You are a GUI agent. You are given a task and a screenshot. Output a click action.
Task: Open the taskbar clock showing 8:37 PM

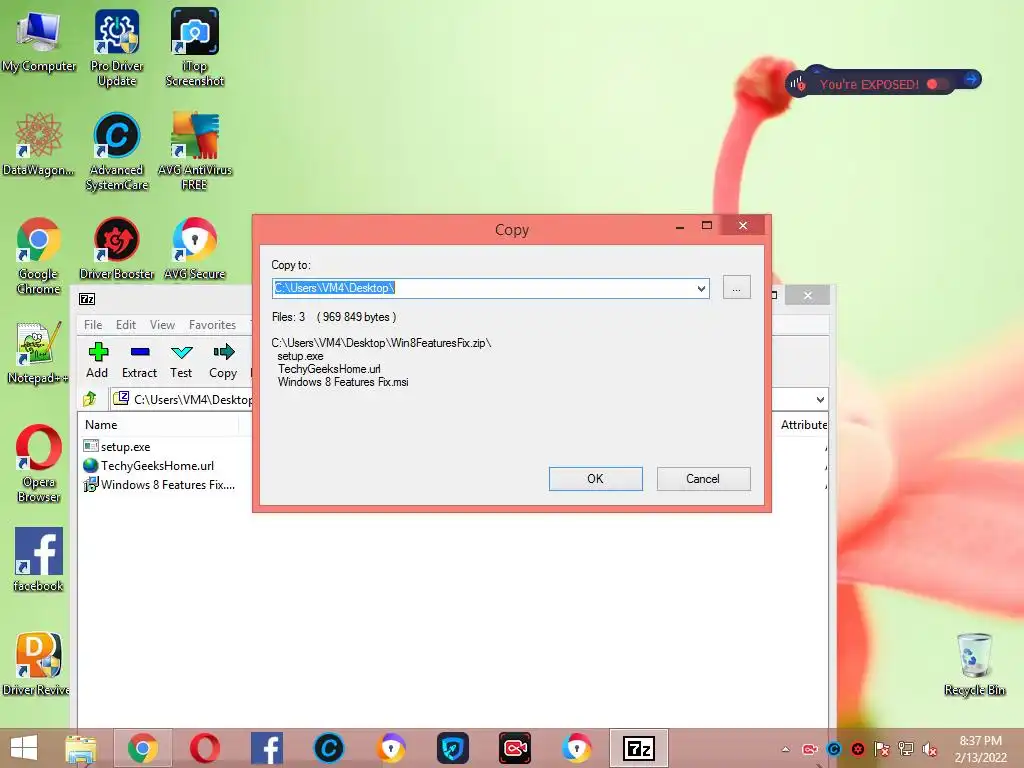[x=981, y=749]
